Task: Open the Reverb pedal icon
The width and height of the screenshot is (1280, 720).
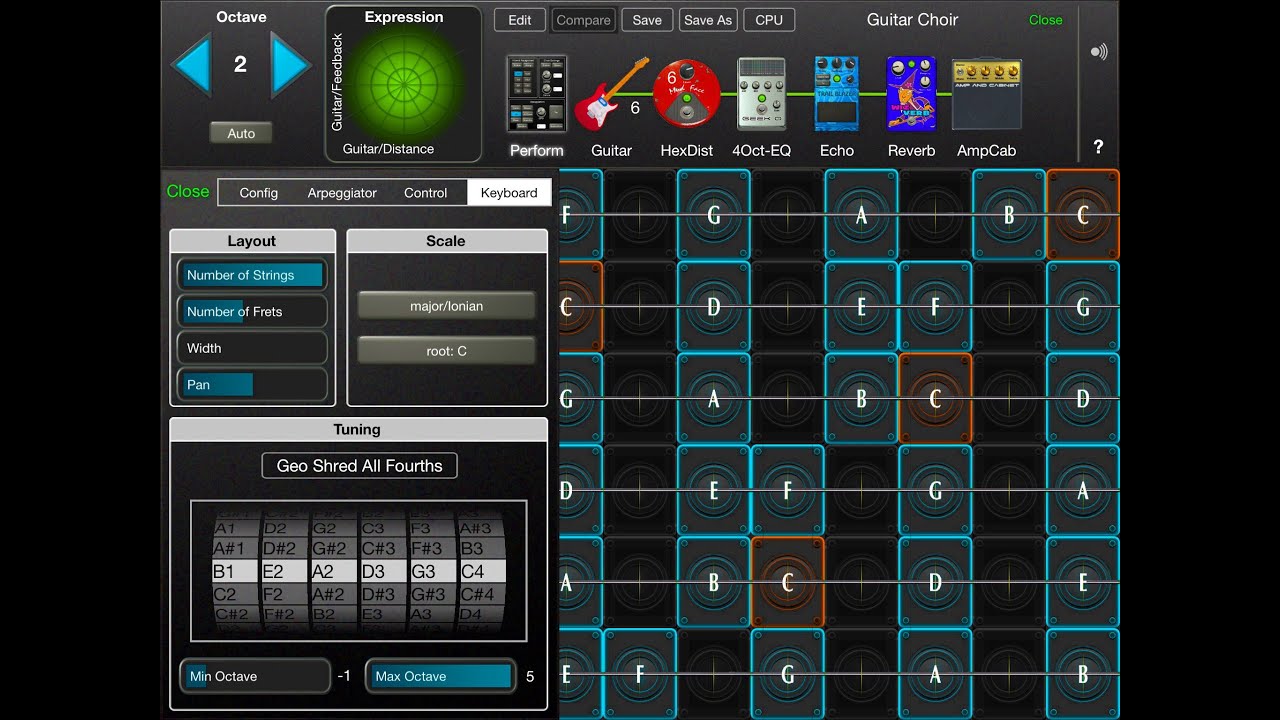Action: point(911,94)
